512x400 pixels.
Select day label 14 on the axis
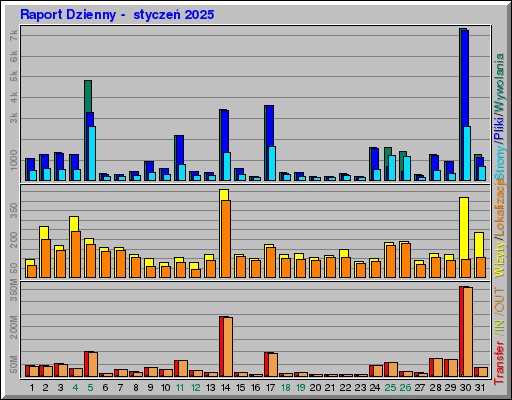[225, 388]
